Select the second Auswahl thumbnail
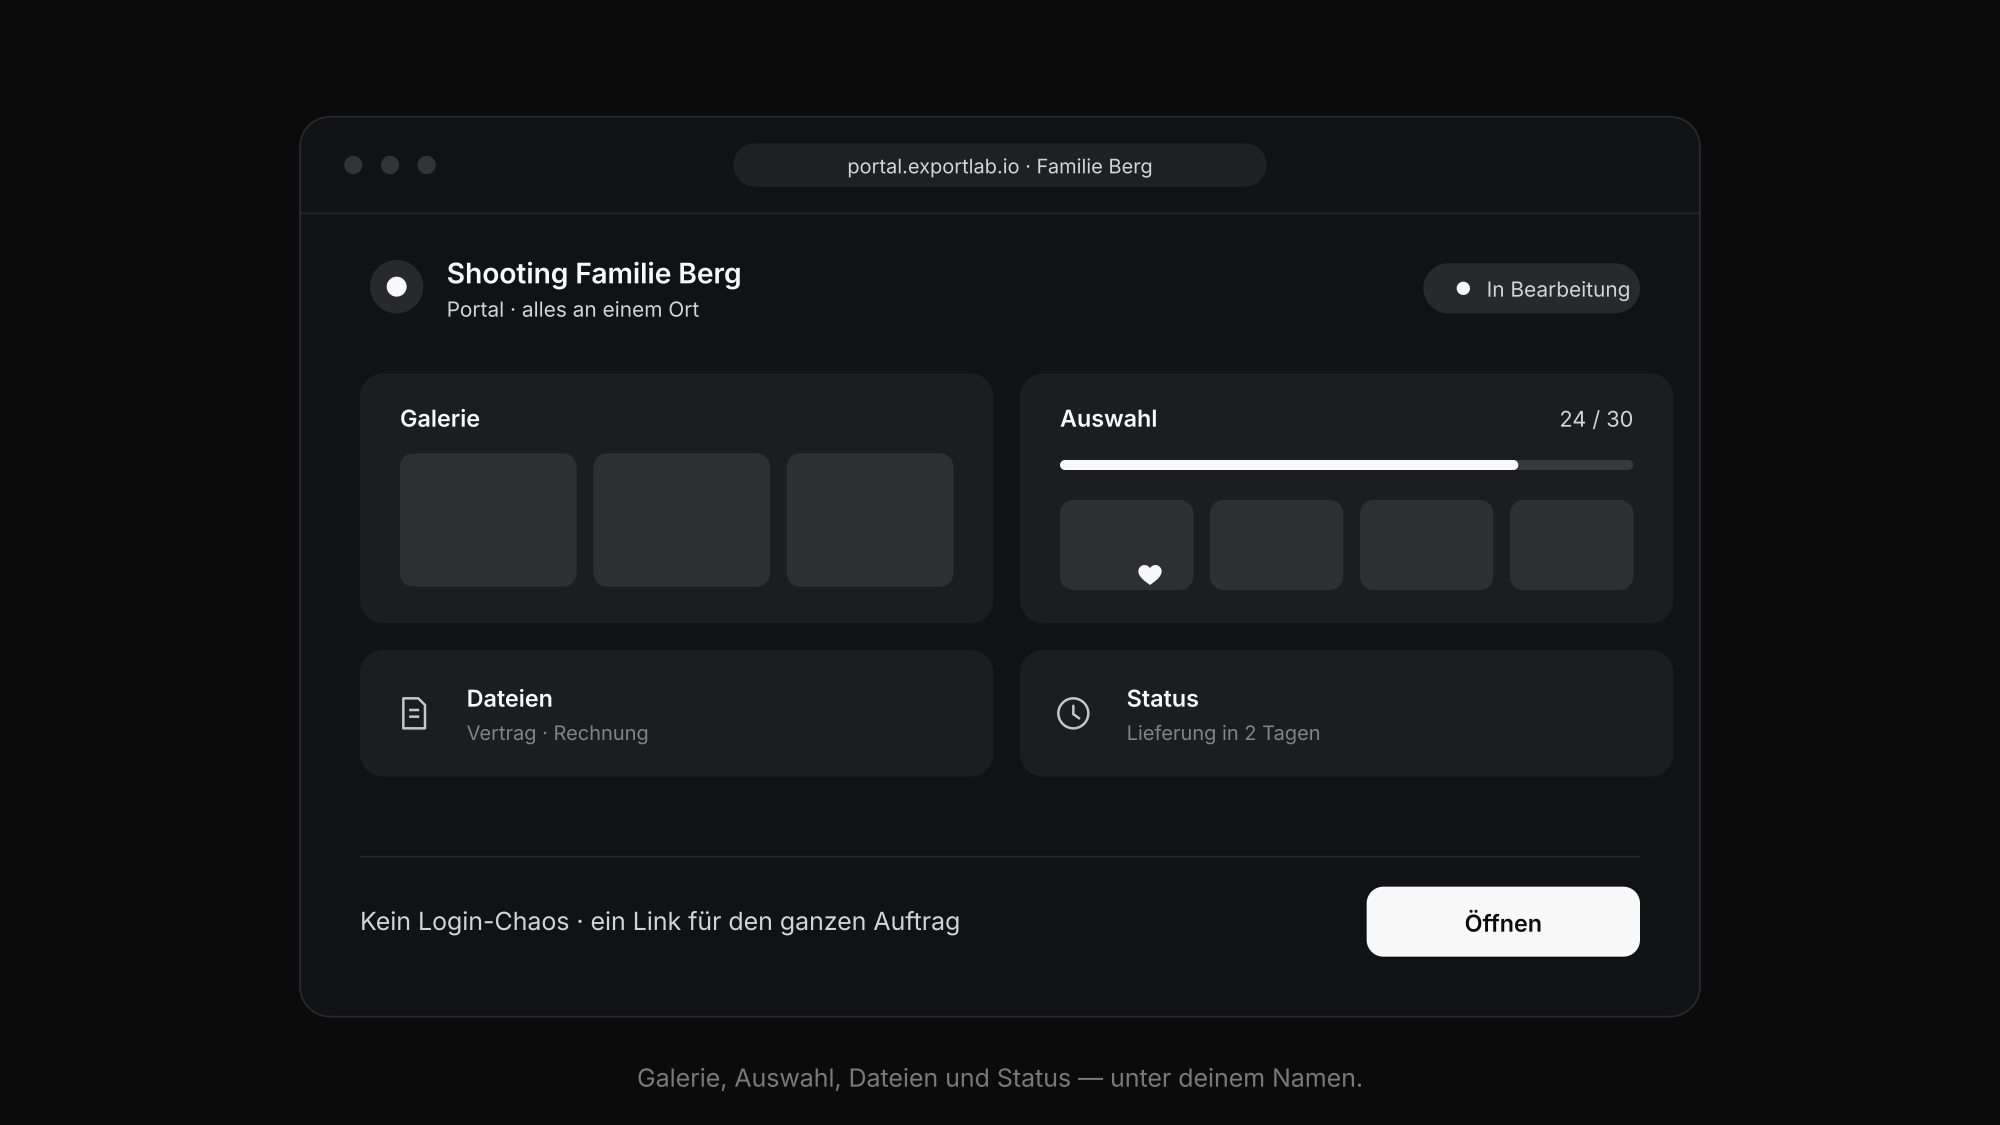Viewport: 2000px width, 1125px height. [x=1276, y=545]
